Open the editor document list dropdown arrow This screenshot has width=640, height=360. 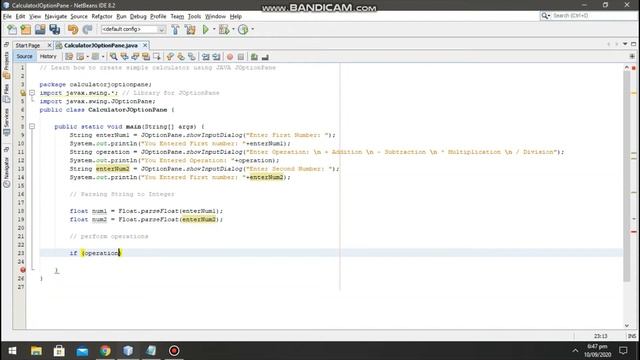coord(625,44)
